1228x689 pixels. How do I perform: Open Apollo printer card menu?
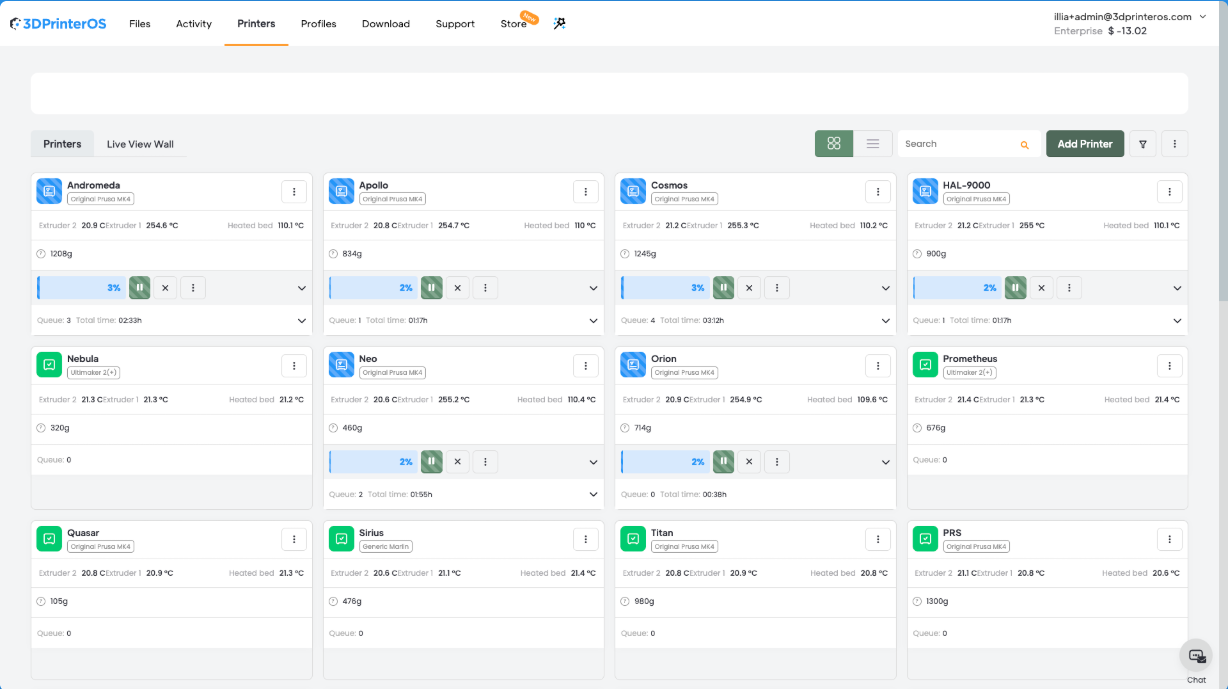tap(585, 191)
